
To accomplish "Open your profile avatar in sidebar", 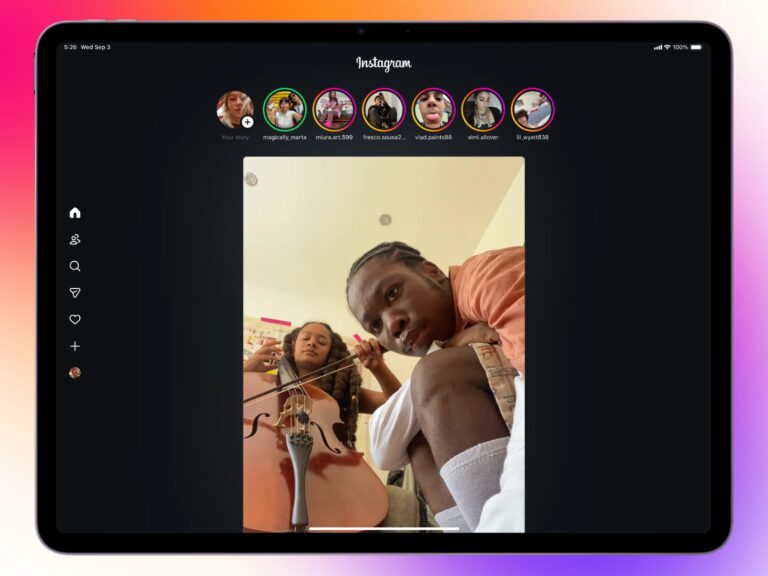I will point(75,373).
